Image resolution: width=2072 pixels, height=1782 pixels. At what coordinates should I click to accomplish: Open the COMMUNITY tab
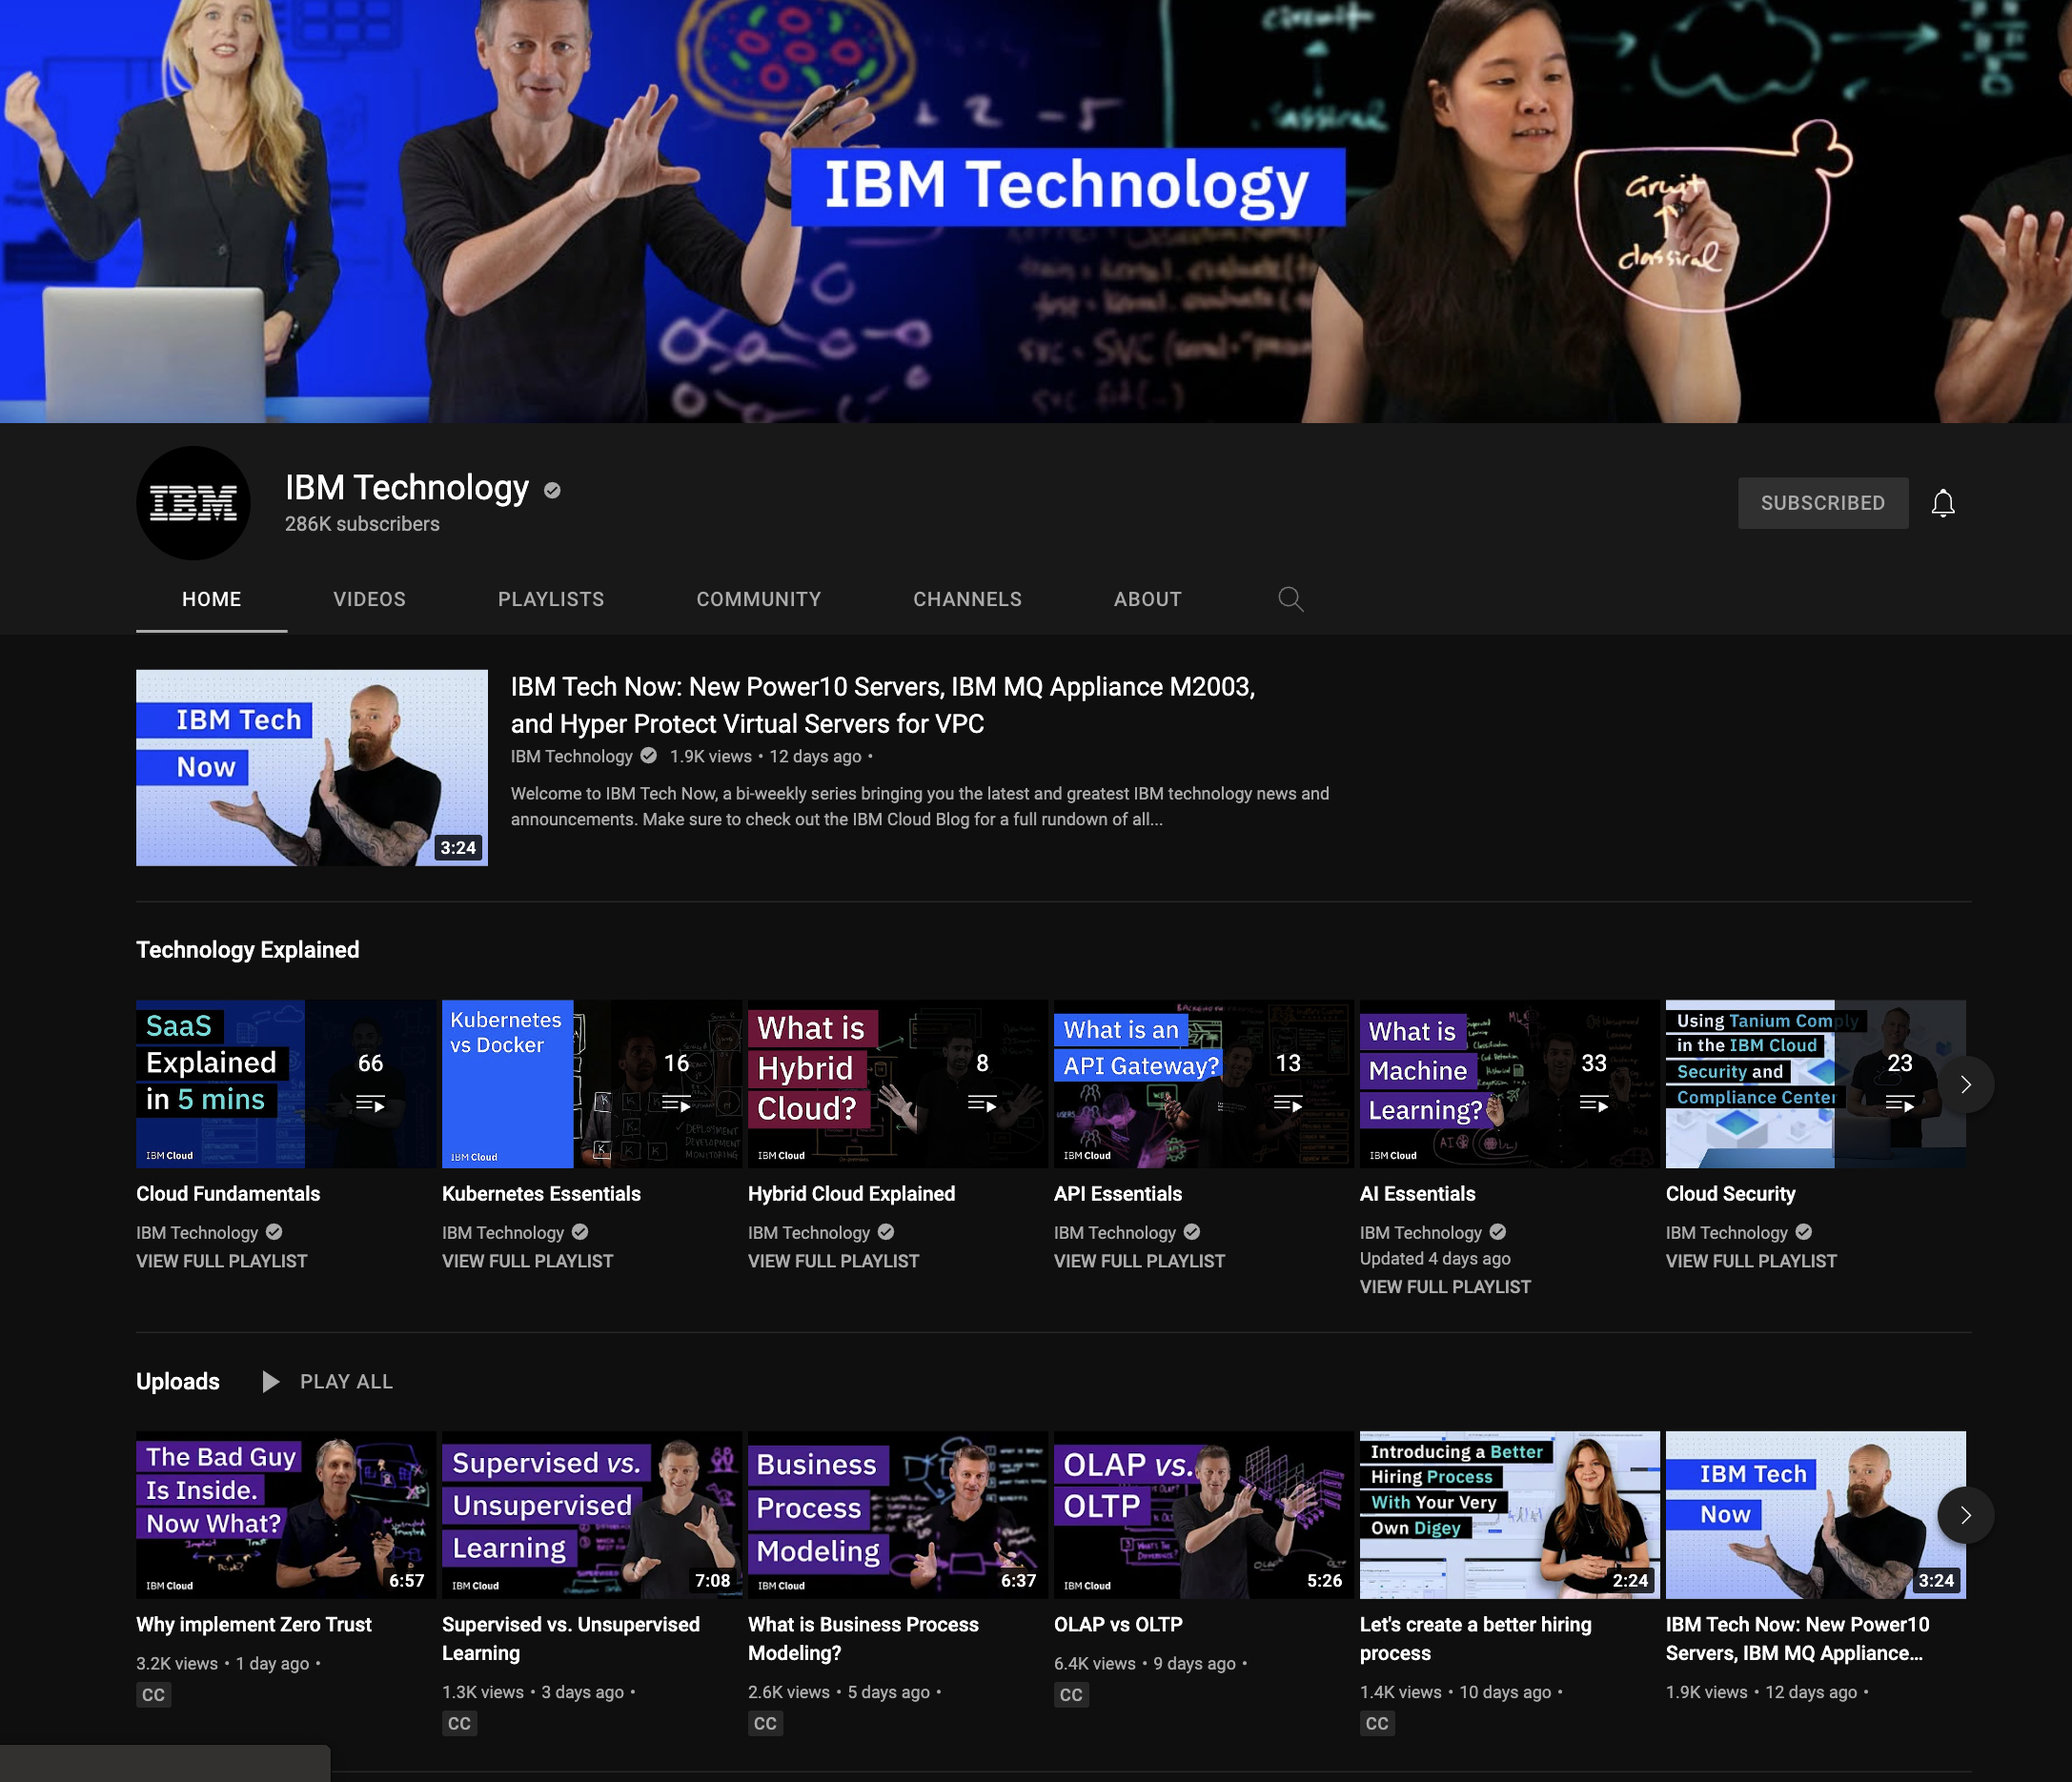coord(759,599)
